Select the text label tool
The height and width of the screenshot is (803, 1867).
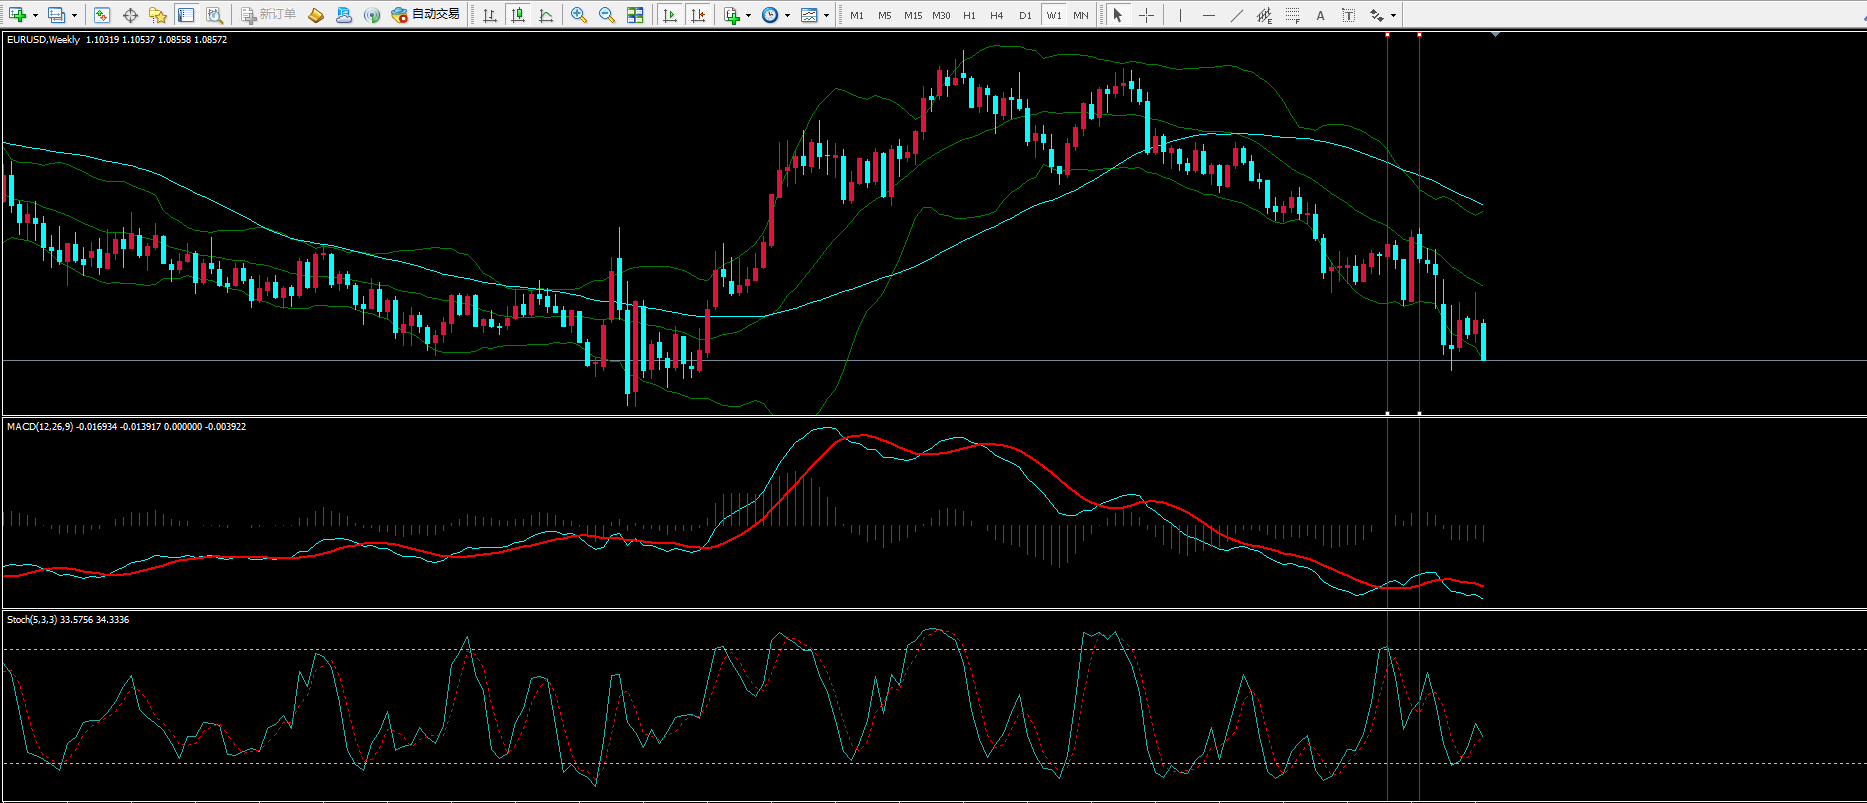(x=1320, y=15)
